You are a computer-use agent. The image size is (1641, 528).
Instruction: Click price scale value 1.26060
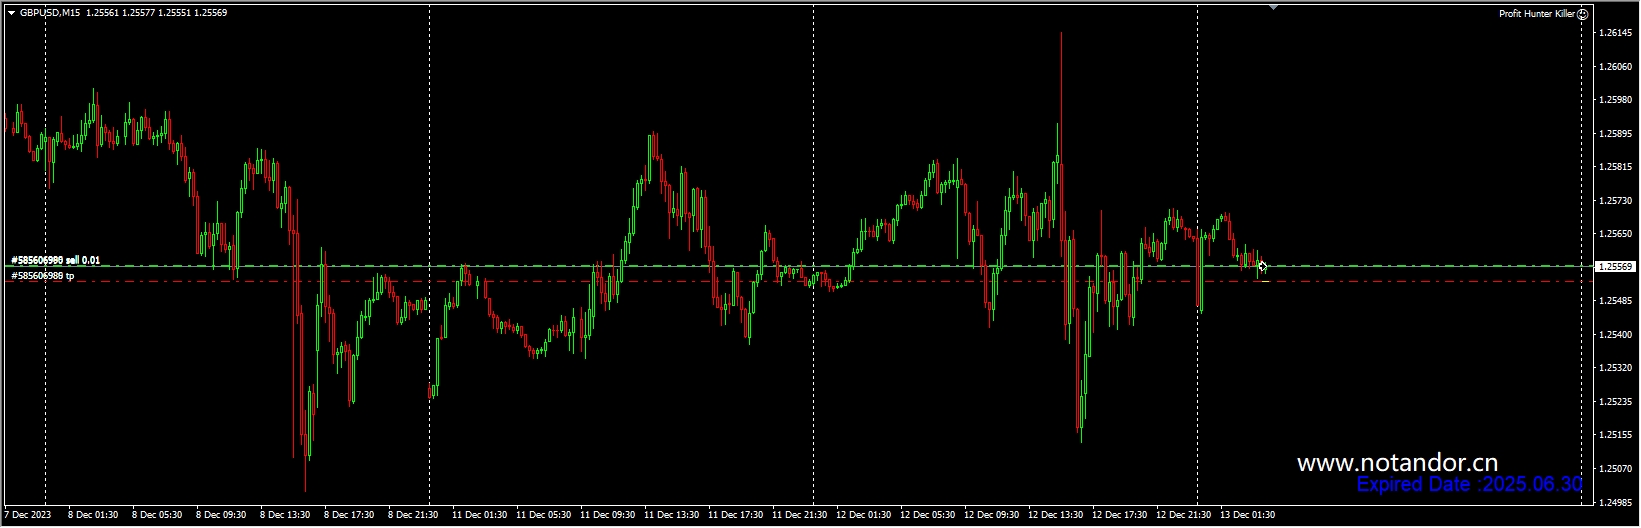click(1616, 67)
